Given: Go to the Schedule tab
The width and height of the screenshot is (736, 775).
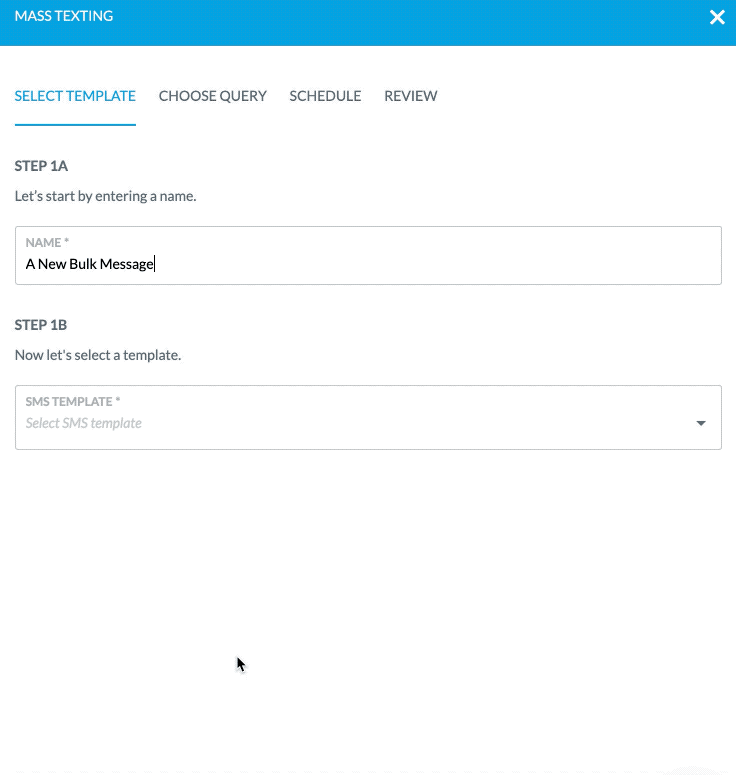Looking at the screenshot, I should click(325, 96).
